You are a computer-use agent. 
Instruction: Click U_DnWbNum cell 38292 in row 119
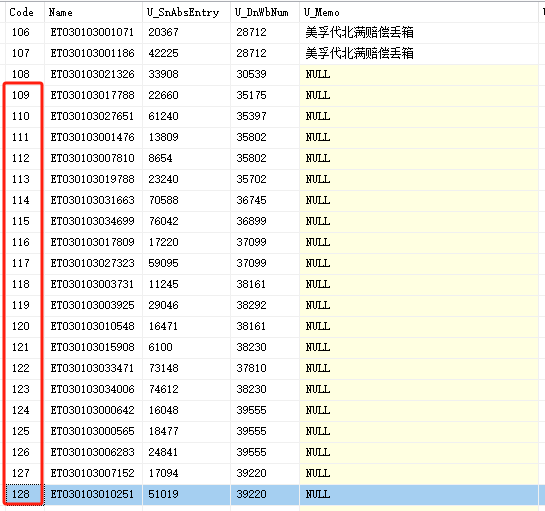pyautogui.click(x=265, y=306)
